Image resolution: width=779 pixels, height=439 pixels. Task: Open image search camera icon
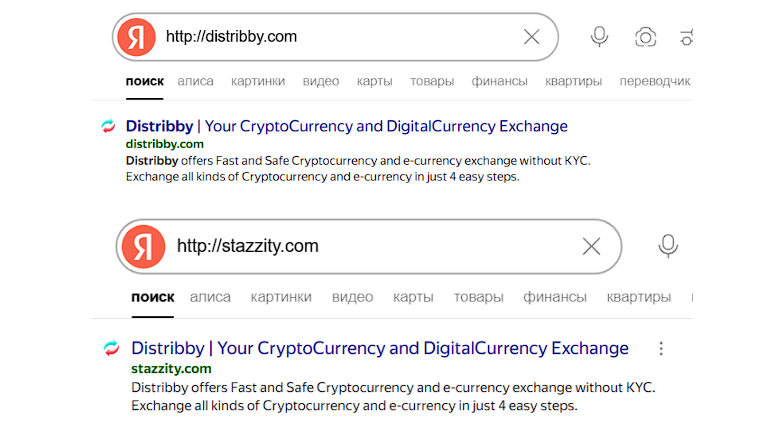point(646,37)
